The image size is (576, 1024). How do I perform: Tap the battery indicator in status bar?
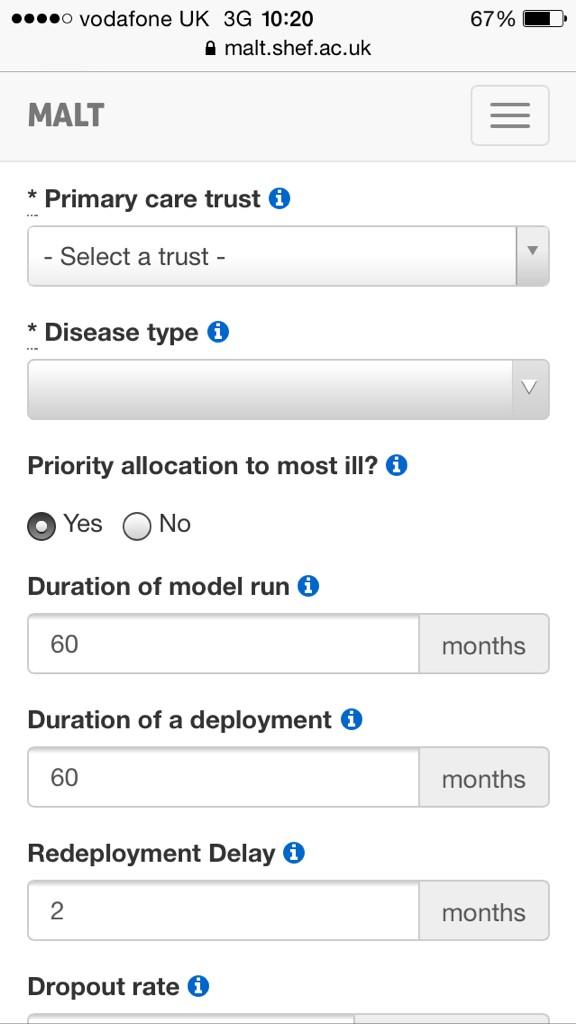(545, 19)
